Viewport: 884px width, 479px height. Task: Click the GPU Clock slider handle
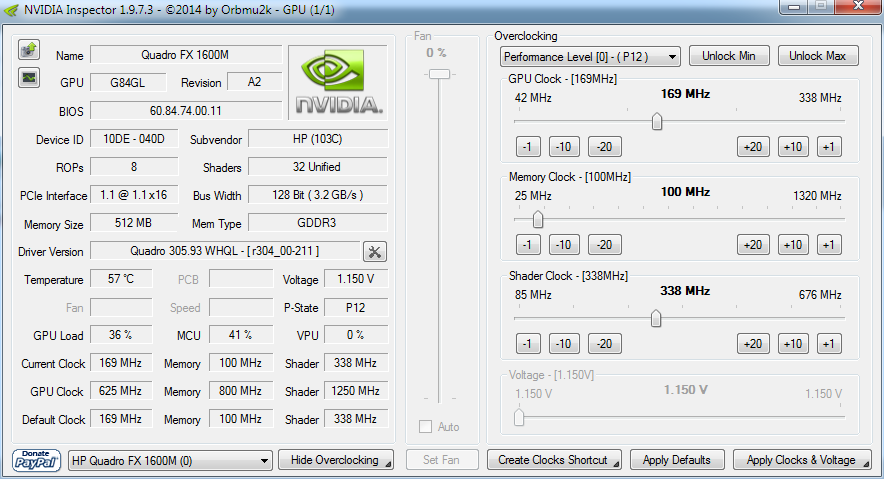pyautogui.click(x=657, y=121)
